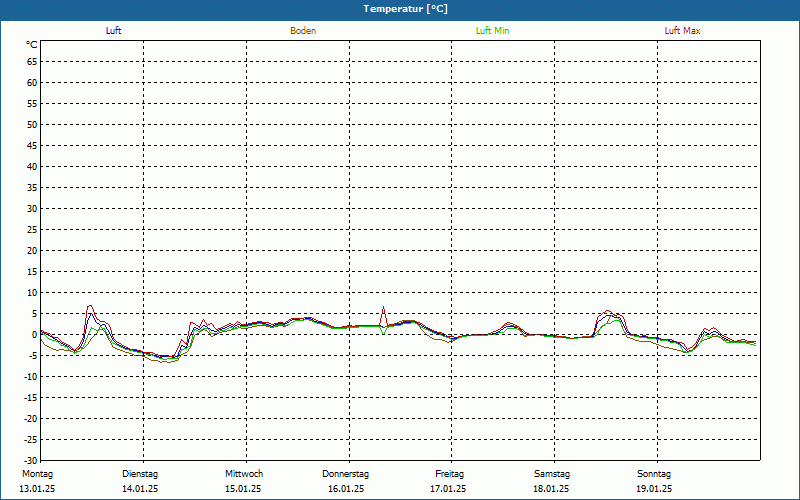Click the -25 value on temperature axis

30,440
